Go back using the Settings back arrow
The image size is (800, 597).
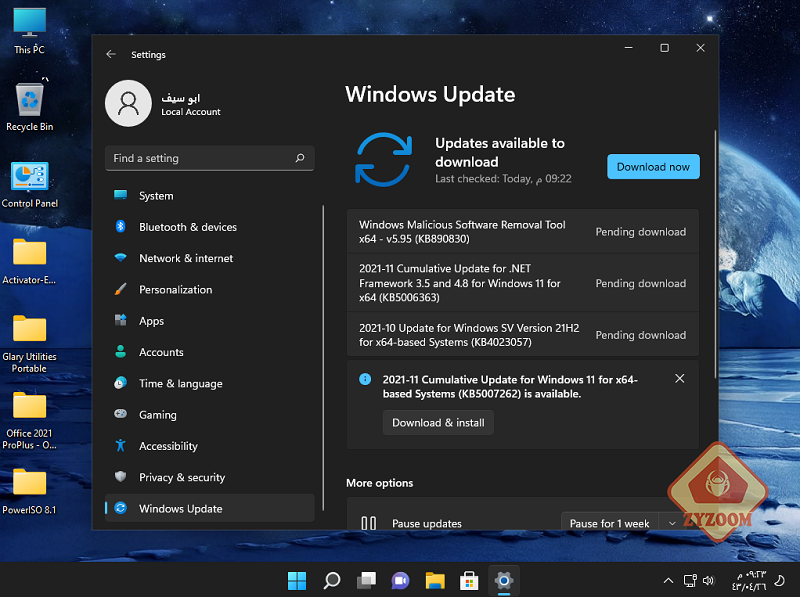pos(111,54)
